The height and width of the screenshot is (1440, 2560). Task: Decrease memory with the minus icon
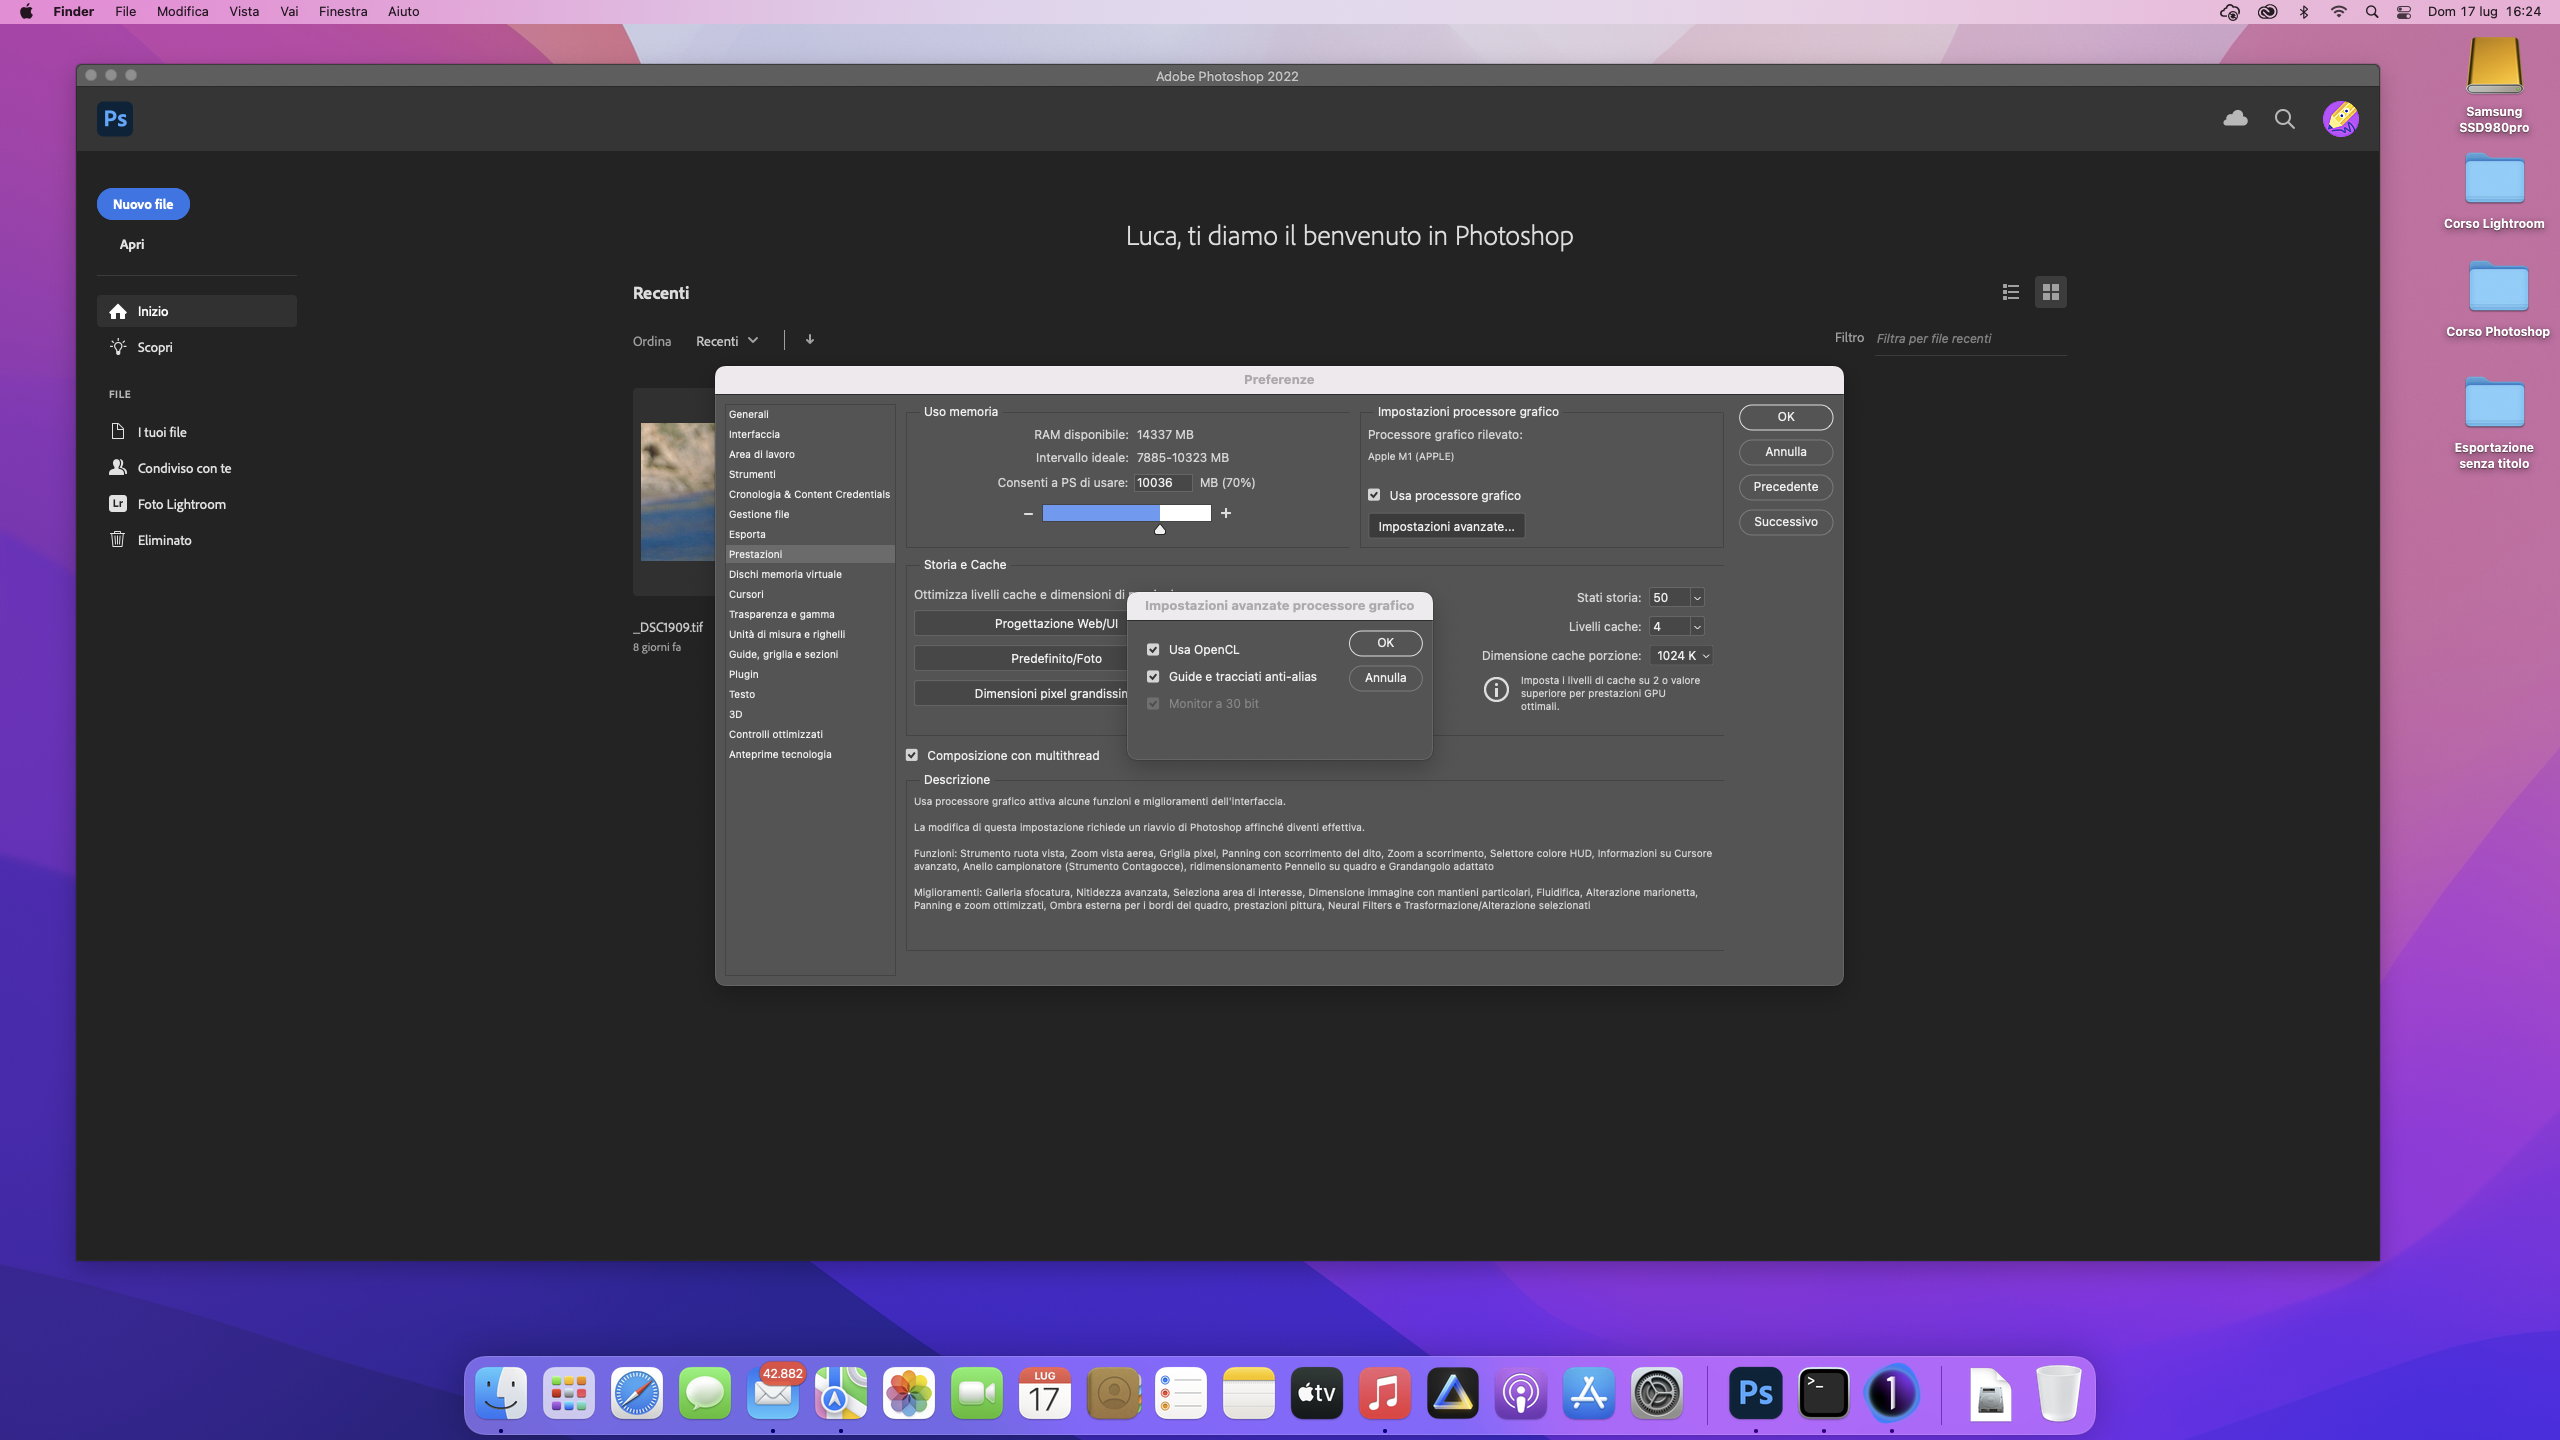(1028, 514)
